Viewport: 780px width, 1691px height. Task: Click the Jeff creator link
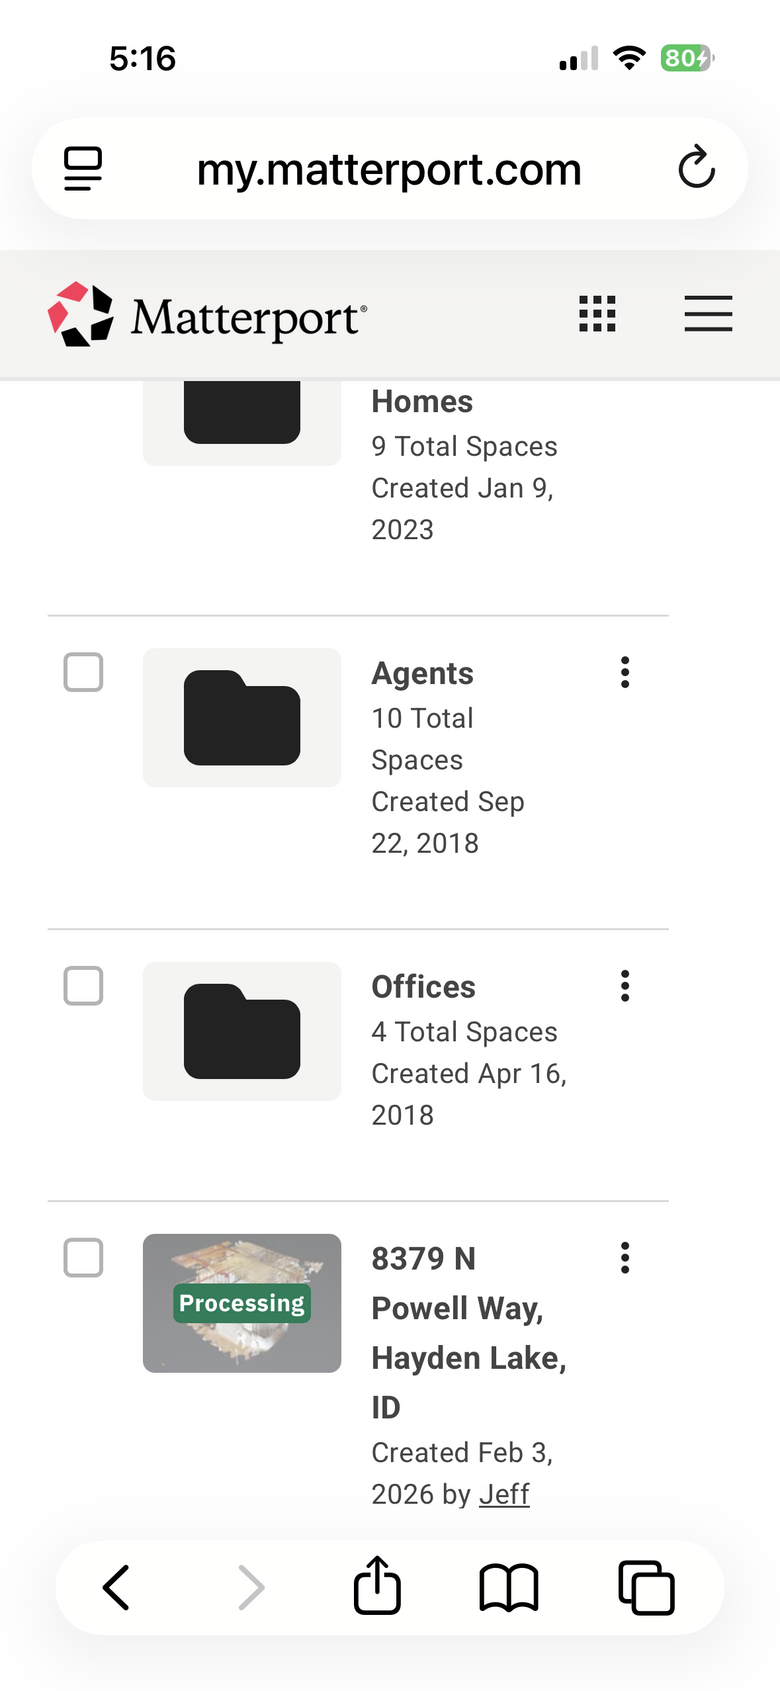pos(504,1494)
